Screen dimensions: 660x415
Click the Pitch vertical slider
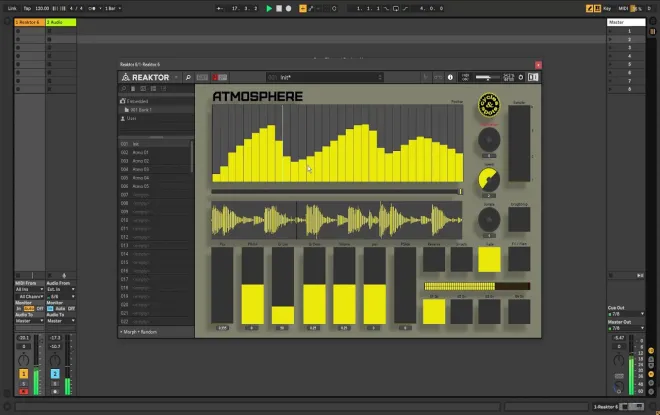coord(253,285)
